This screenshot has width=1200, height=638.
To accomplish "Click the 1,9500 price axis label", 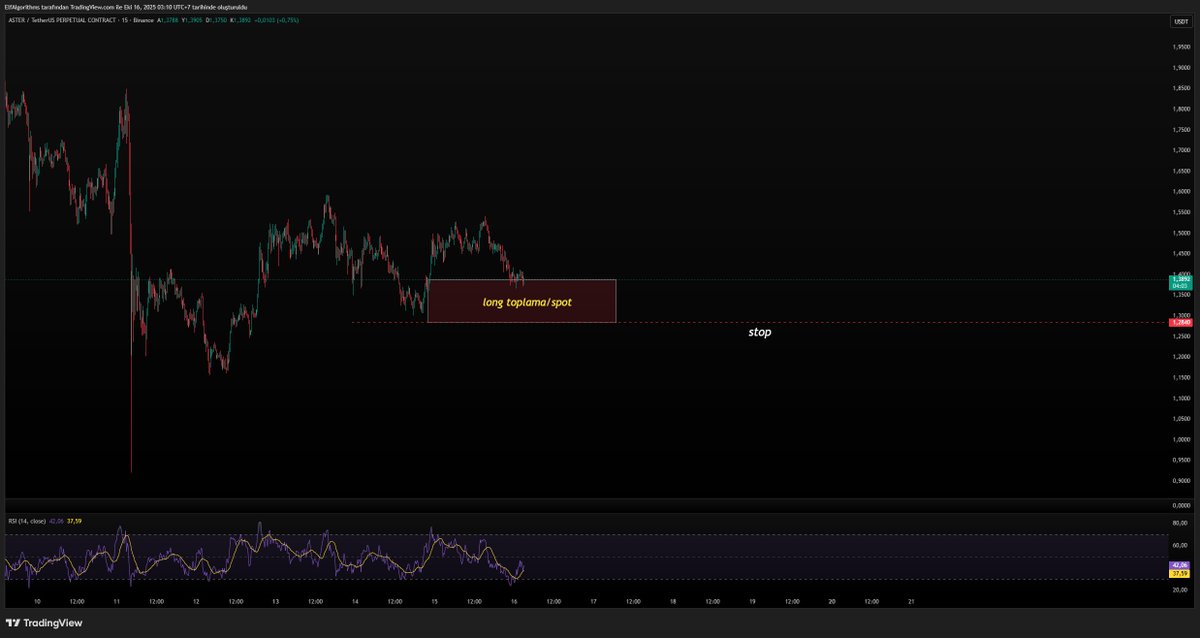I will point(1181,47).
